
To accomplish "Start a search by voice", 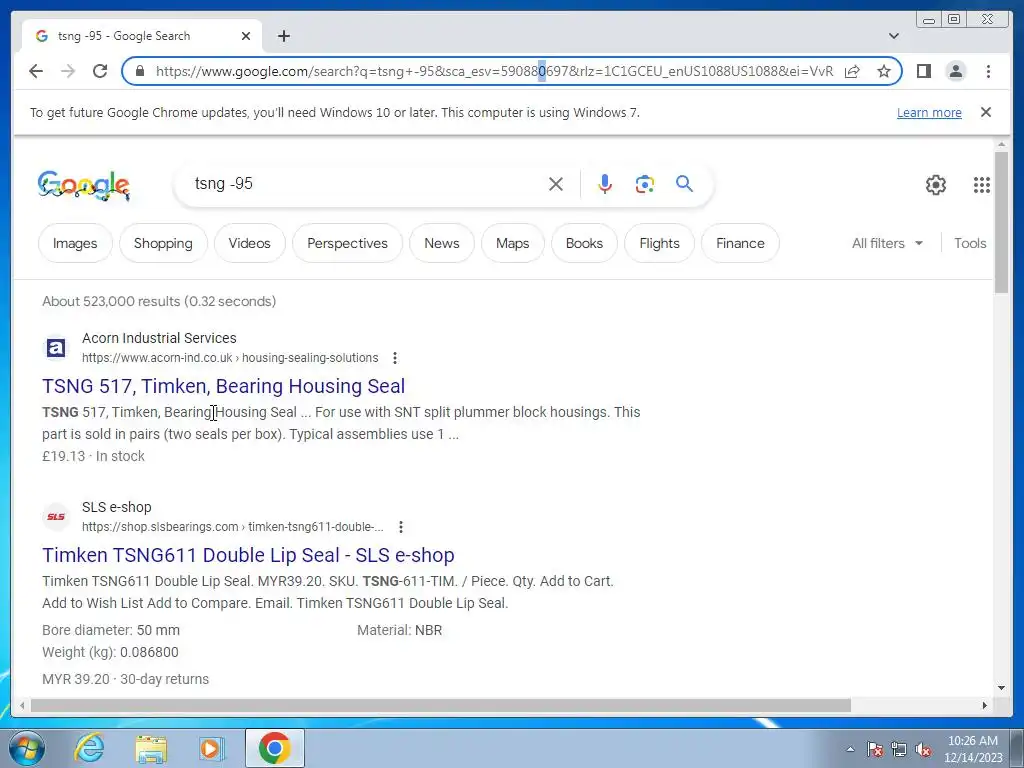I will 605,184.
